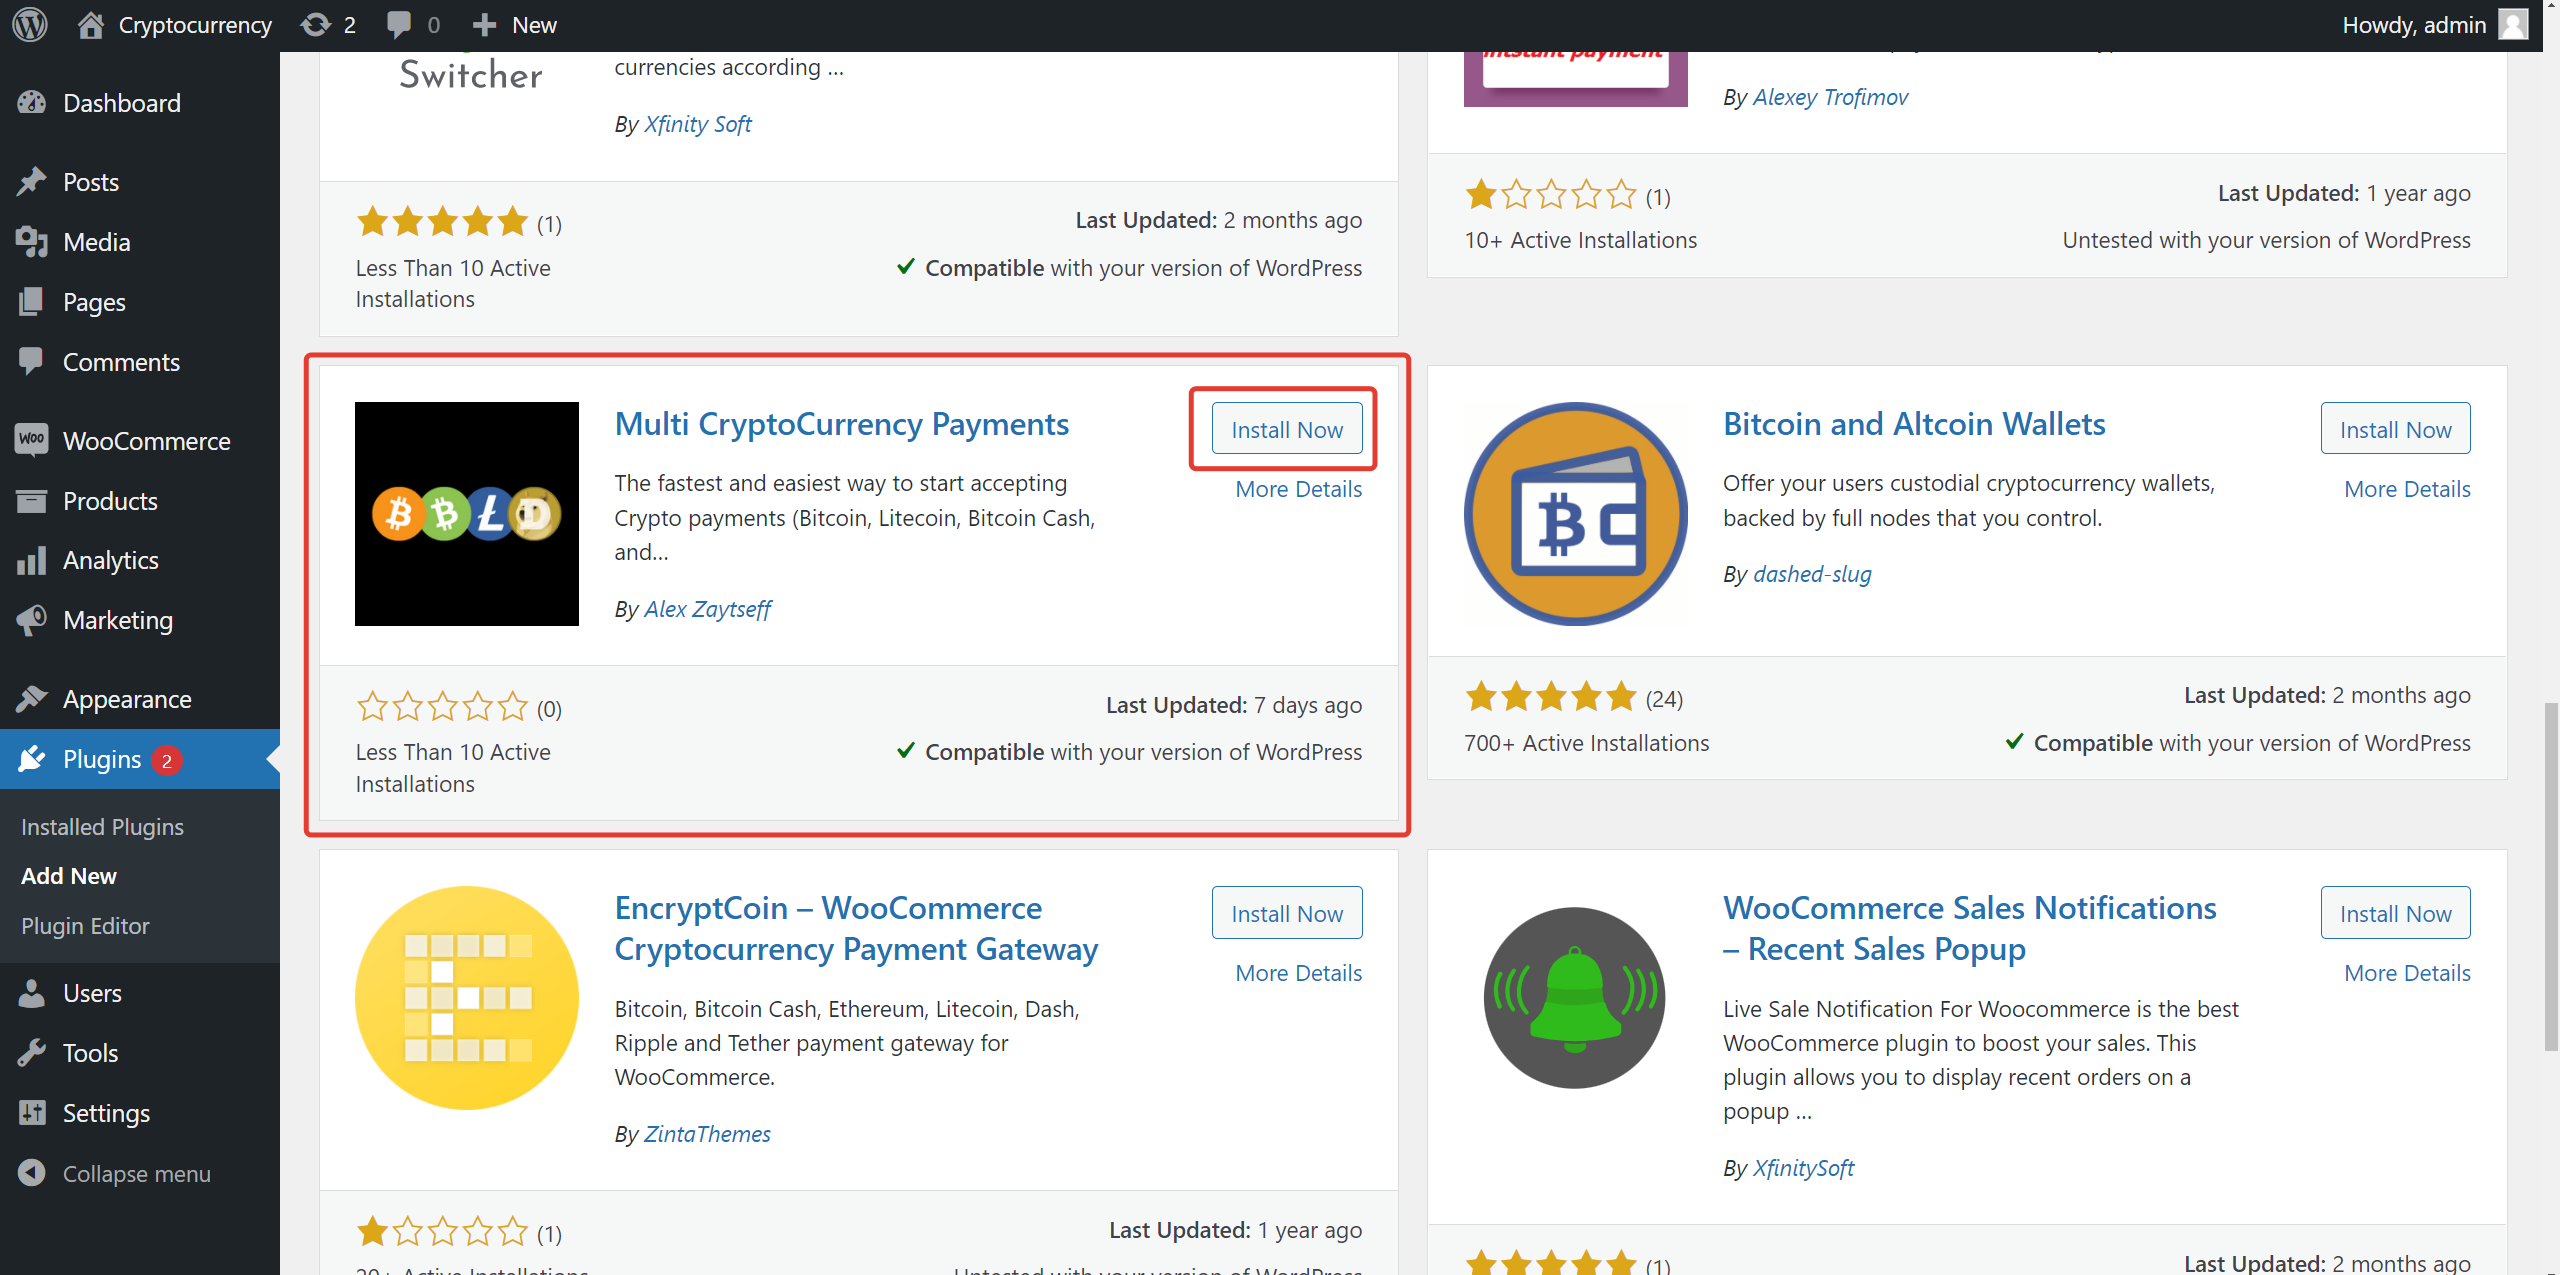Click the Dashboard gauge icon
This screenshot has height=1275, width=2560.
(x=32, y=102)
